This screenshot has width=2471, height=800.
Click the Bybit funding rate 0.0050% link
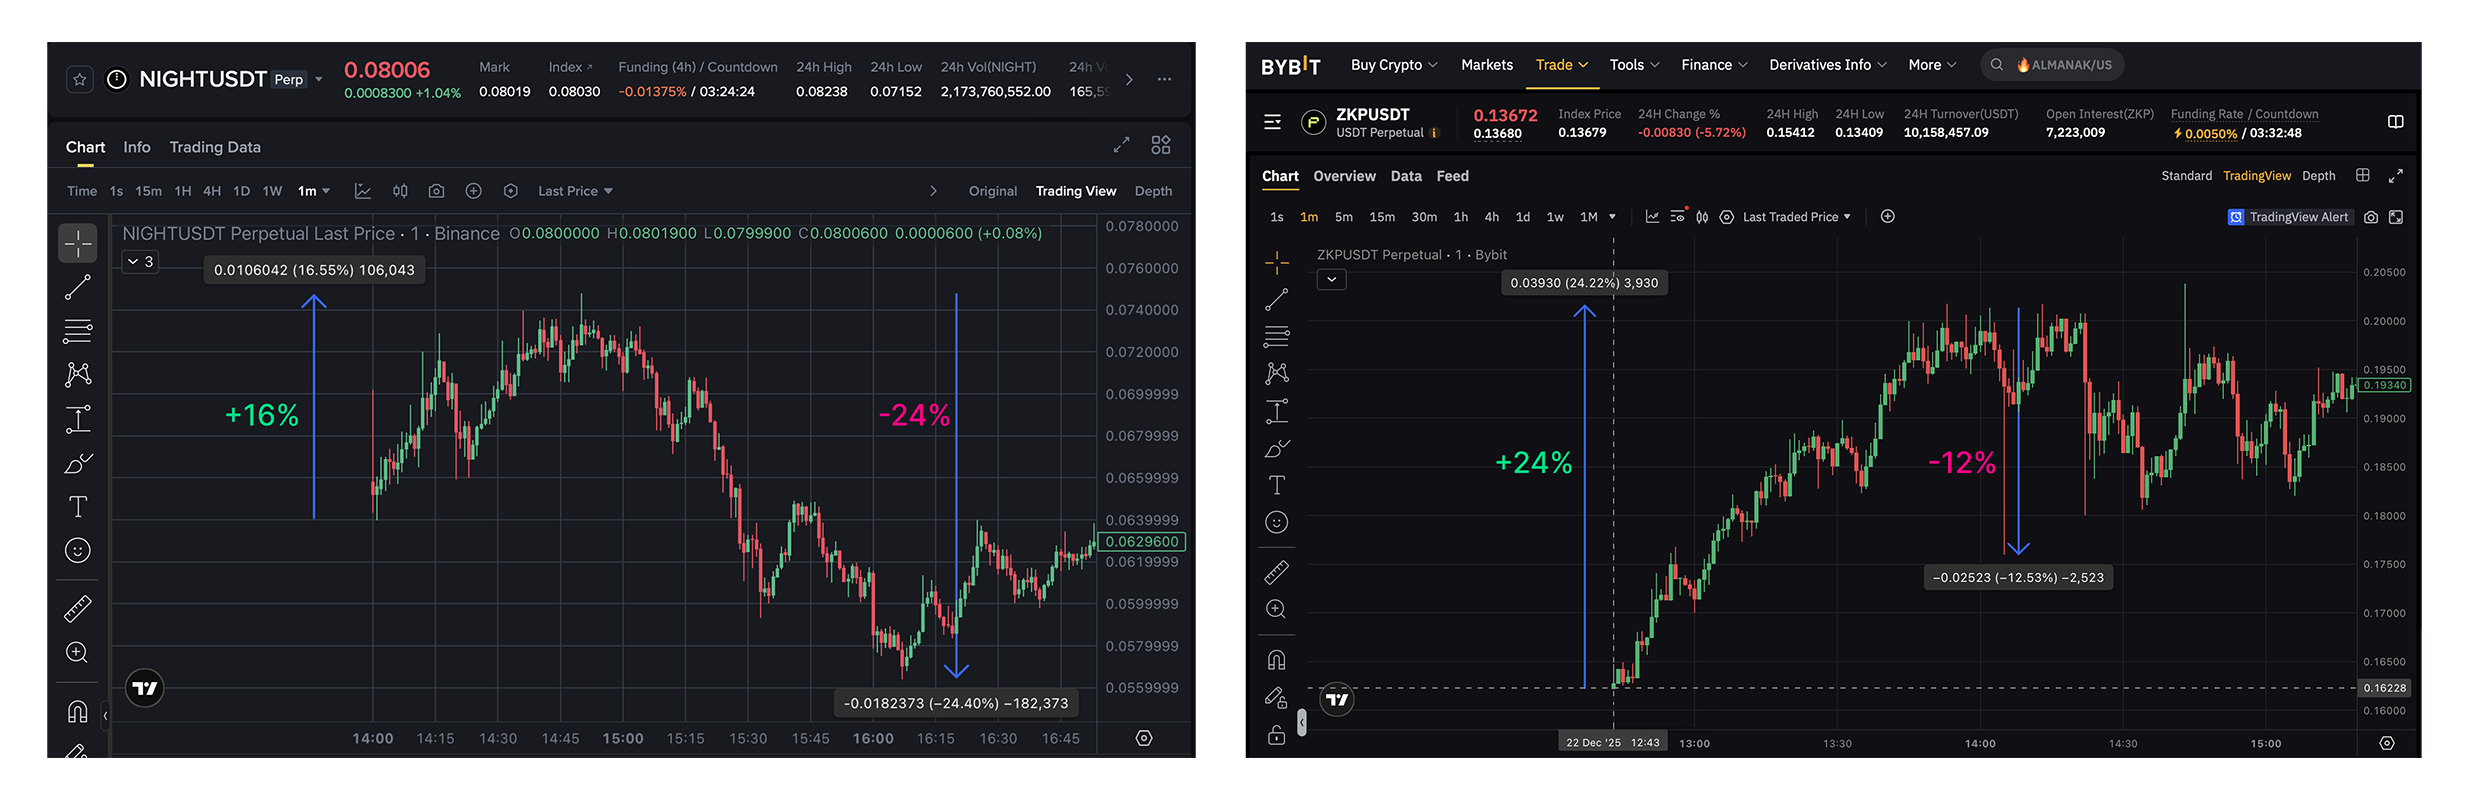(2210, 133)
